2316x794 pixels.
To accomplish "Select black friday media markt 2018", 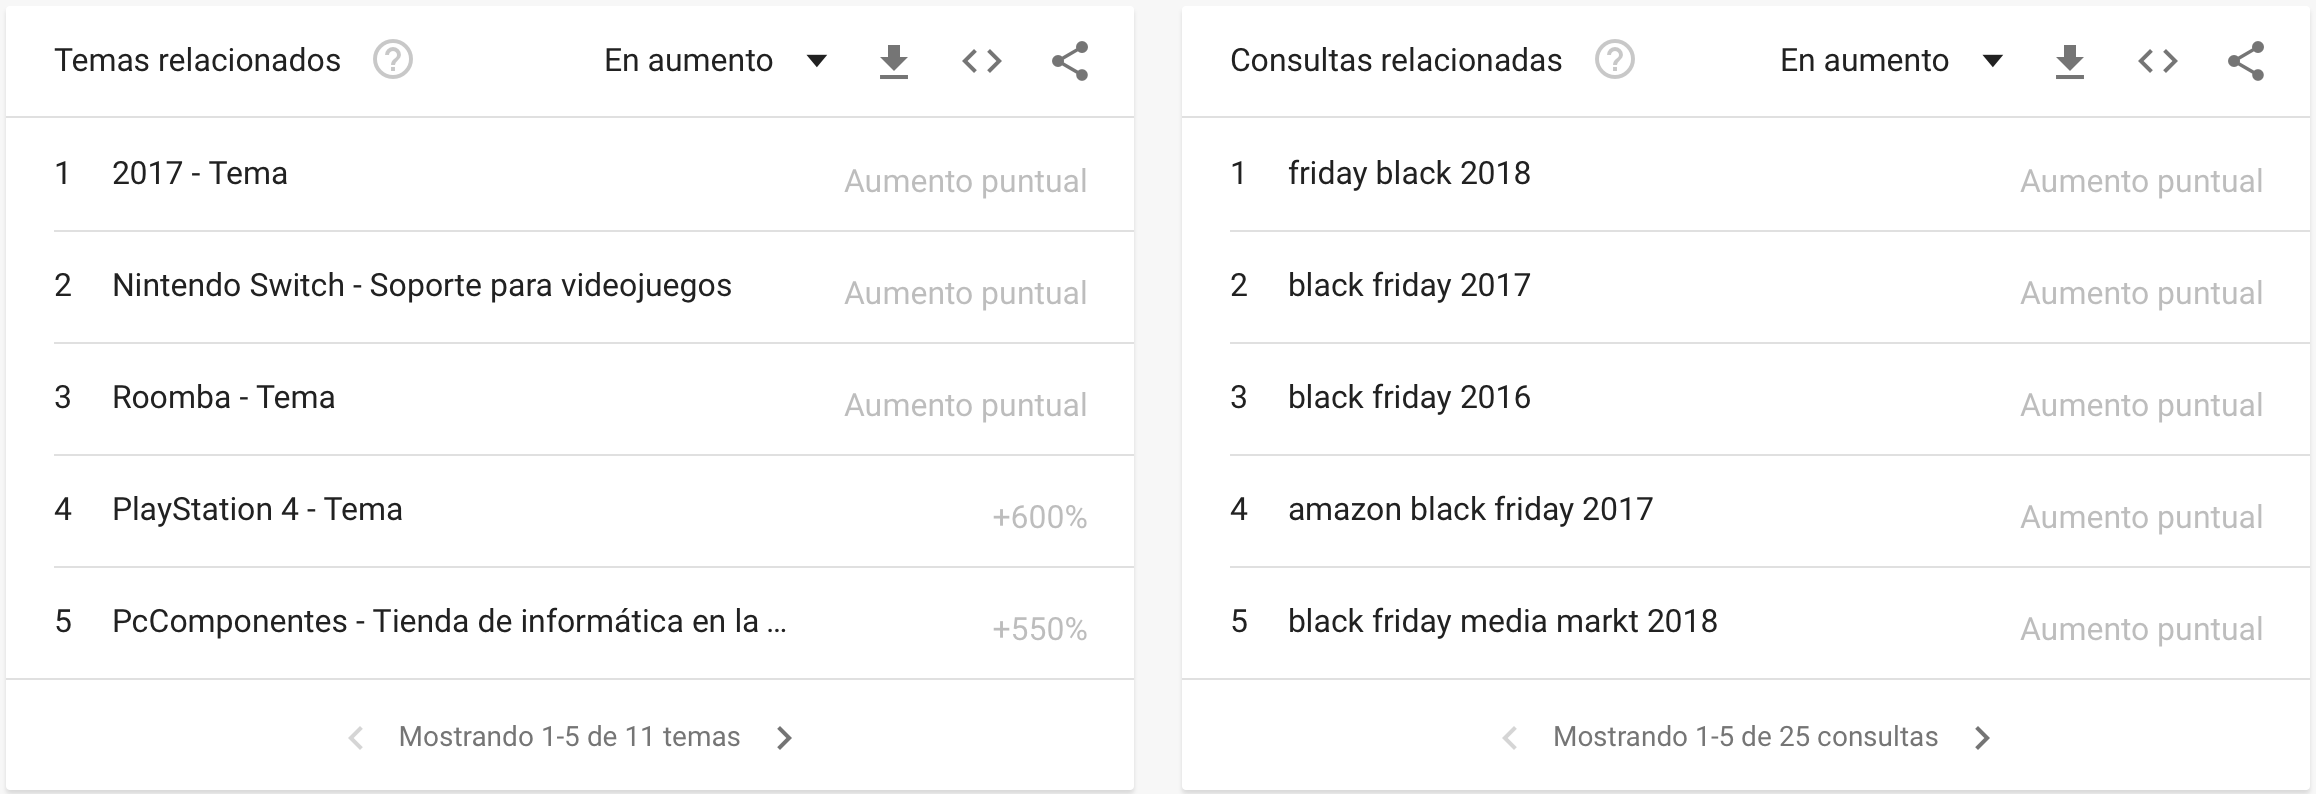I will click(x=1770, y=623).
